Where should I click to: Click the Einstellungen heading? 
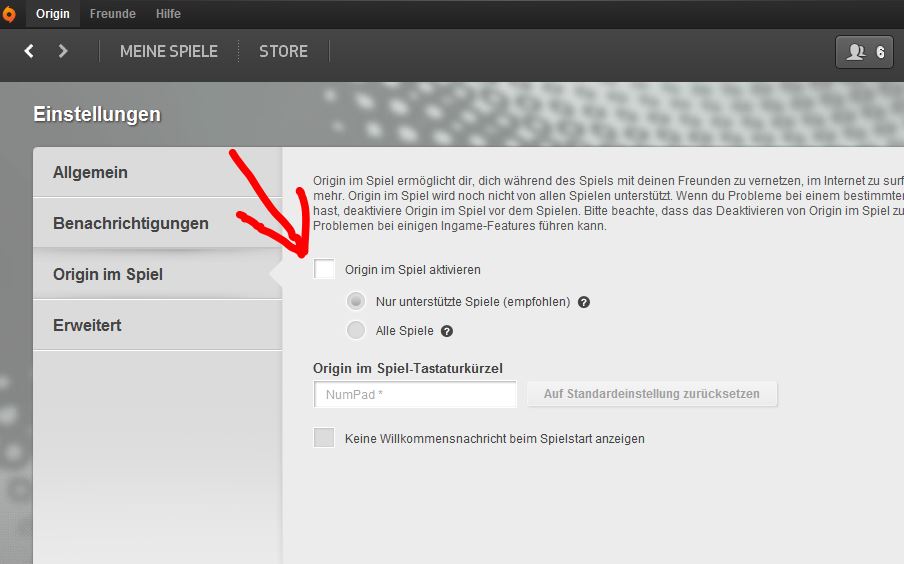point(97,114)
